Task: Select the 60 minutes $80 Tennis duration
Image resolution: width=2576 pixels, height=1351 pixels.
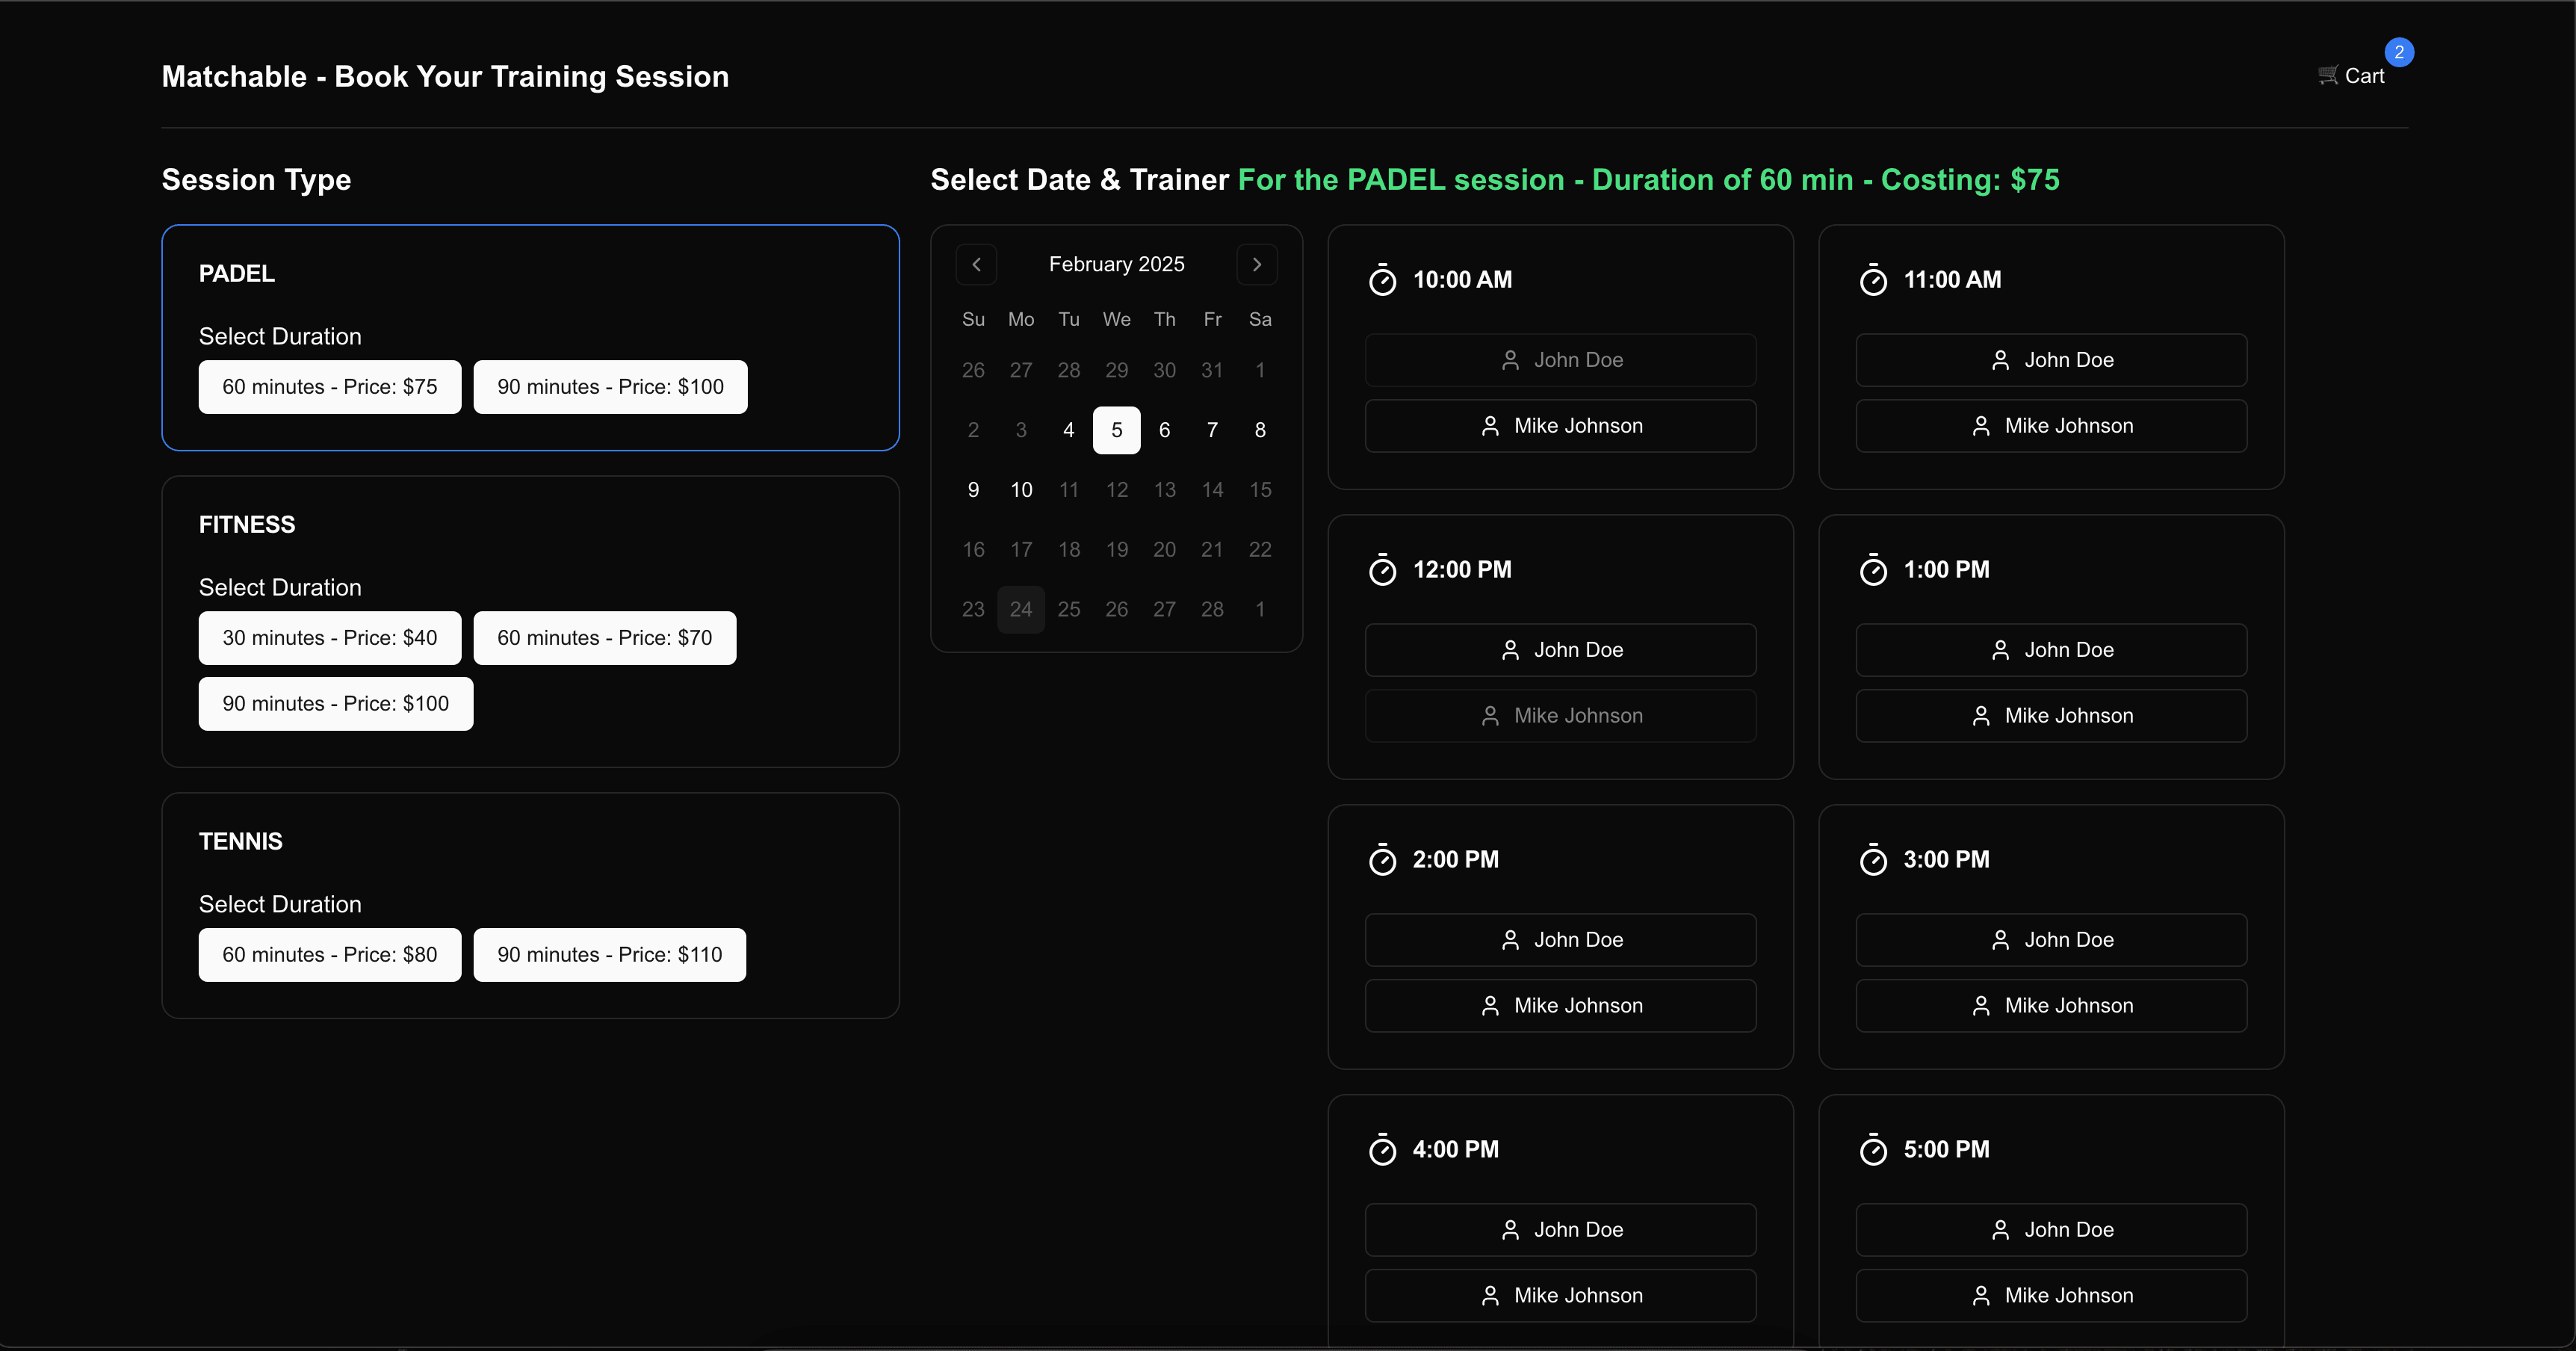Action: click(x=329, y=955)
